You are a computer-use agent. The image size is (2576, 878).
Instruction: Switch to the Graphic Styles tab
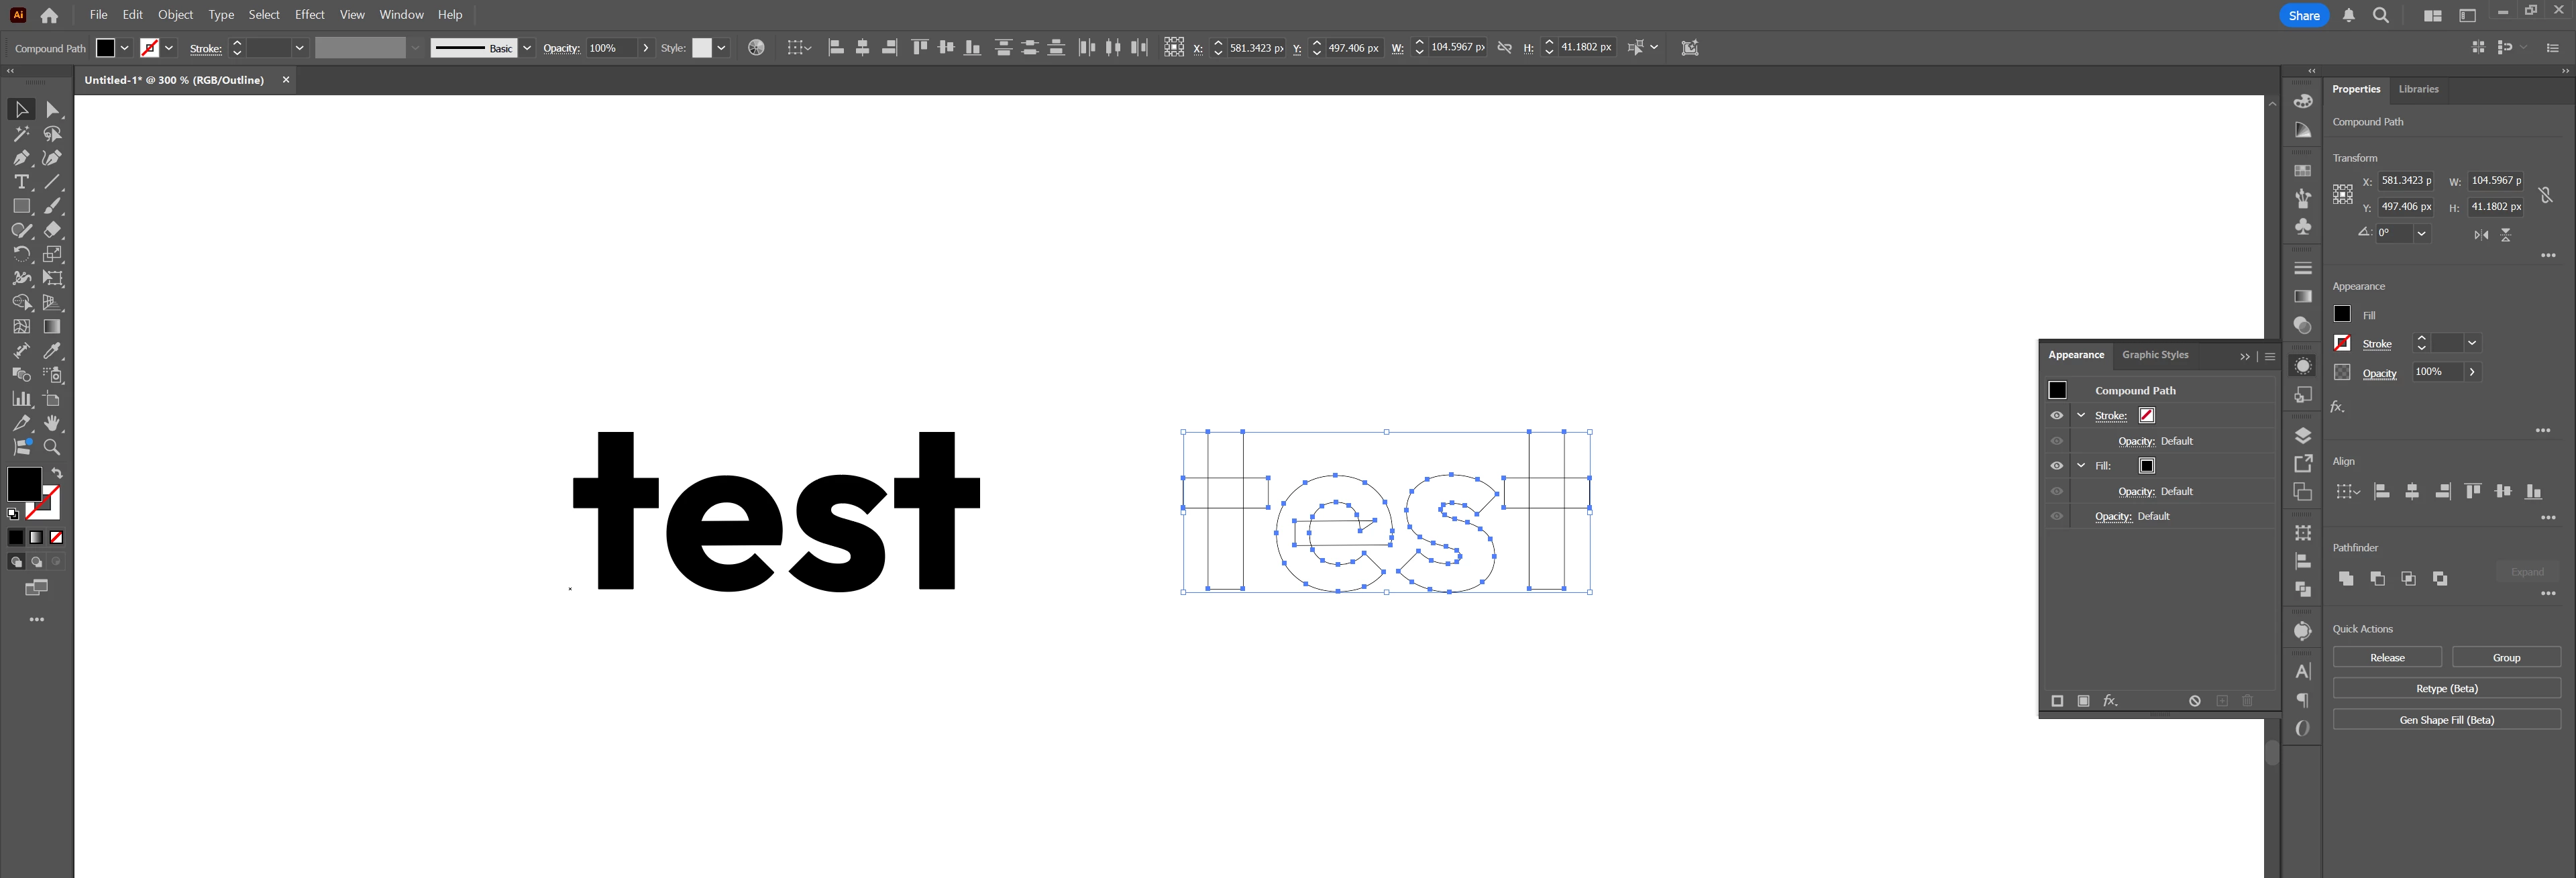[2155, 355]
